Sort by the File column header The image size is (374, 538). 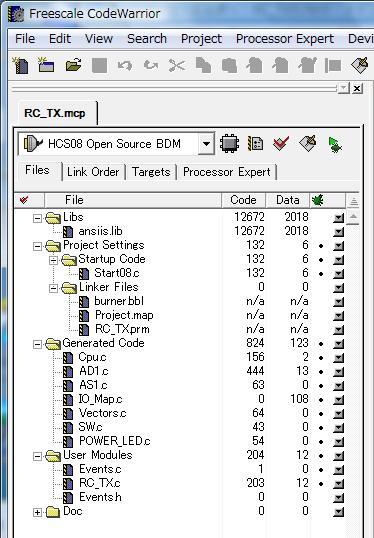133,200
